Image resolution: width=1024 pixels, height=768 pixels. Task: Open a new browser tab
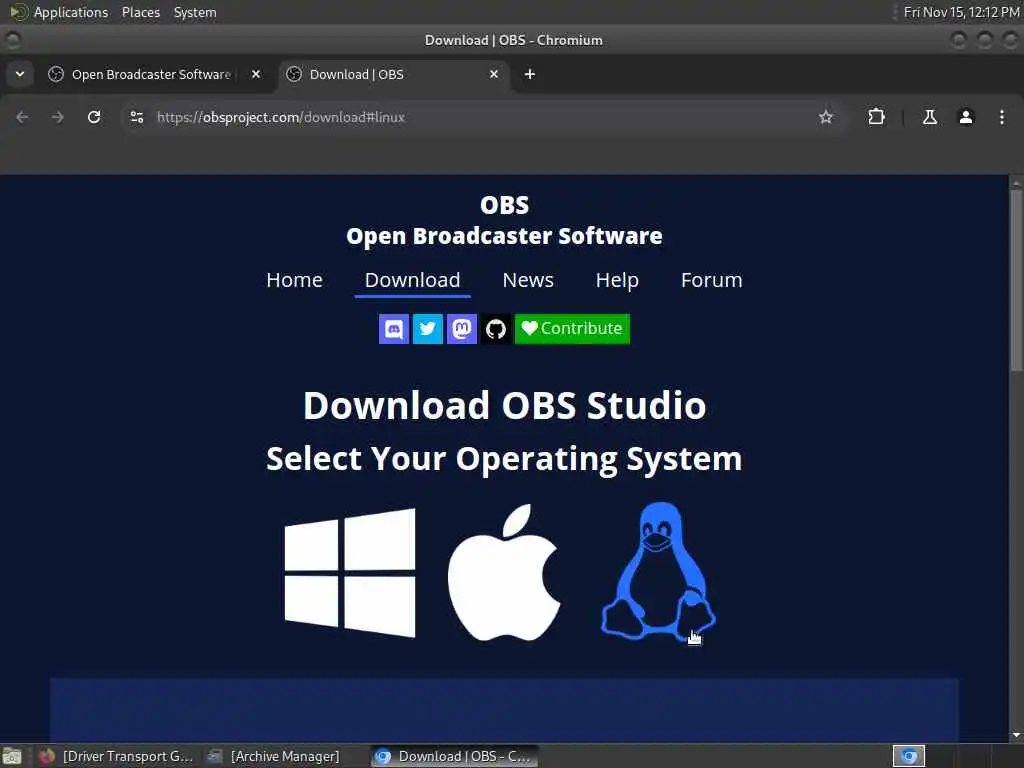tap(530, 74)
